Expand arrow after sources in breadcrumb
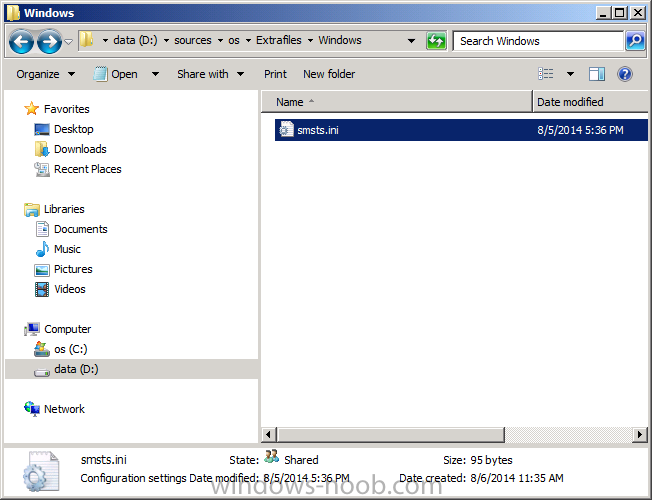This screenshot has width=652, height=500. click(220, 41)
